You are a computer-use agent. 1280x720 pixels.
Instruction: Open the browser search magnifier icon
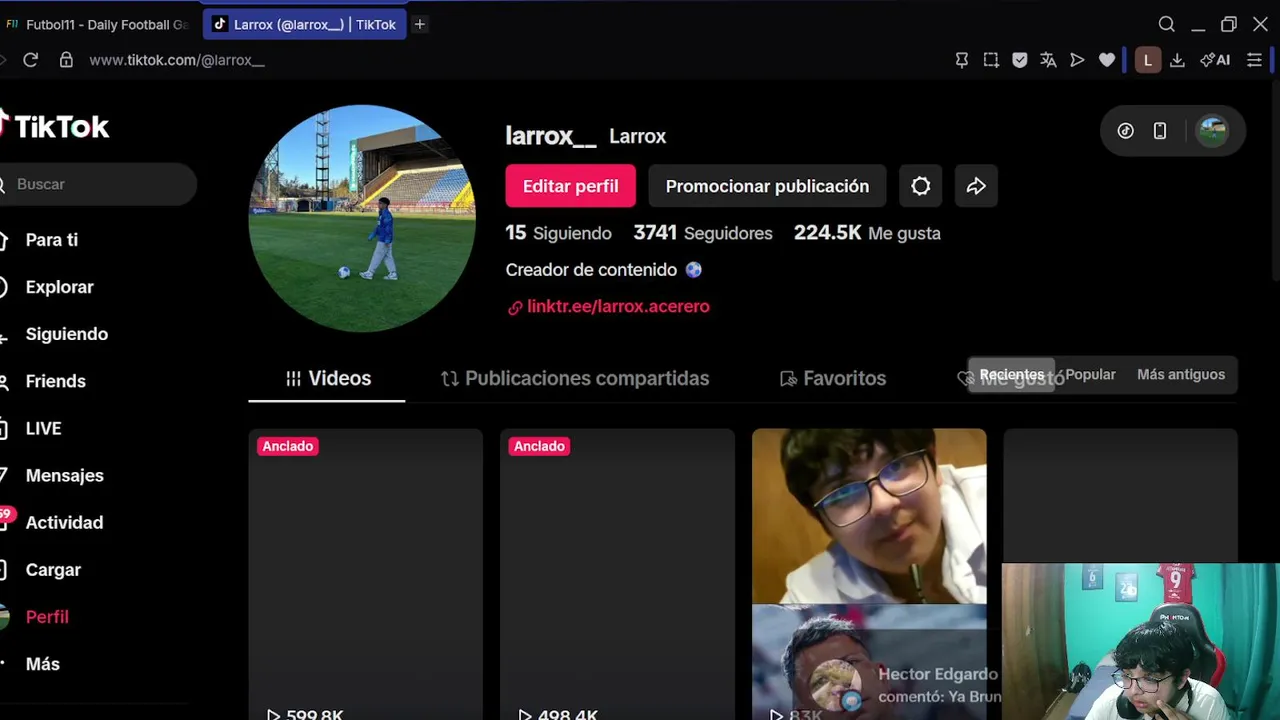[x=1167, y=24]
